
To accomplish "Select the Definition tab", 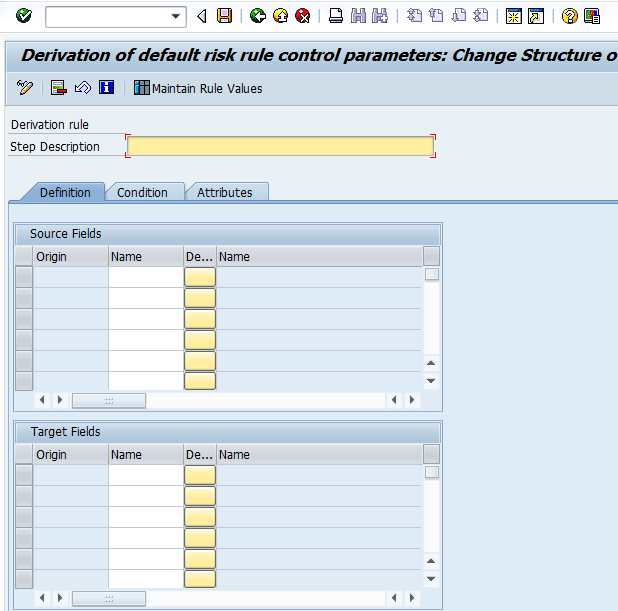I will [65, 192].
